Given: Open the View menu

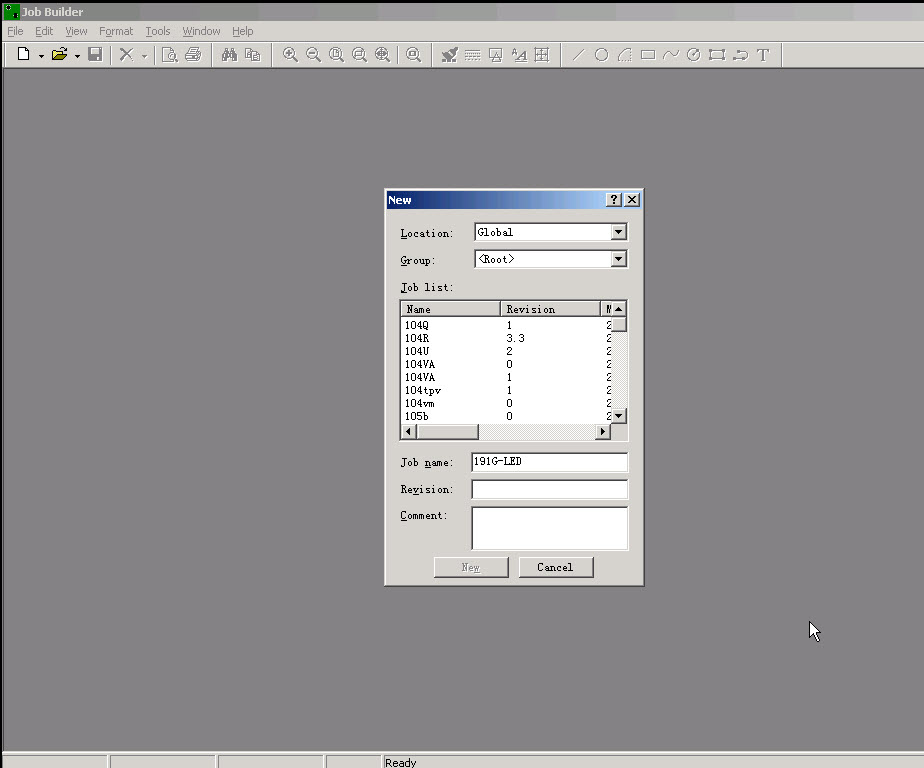Looking at the screenshot, I should pos(76,31).
